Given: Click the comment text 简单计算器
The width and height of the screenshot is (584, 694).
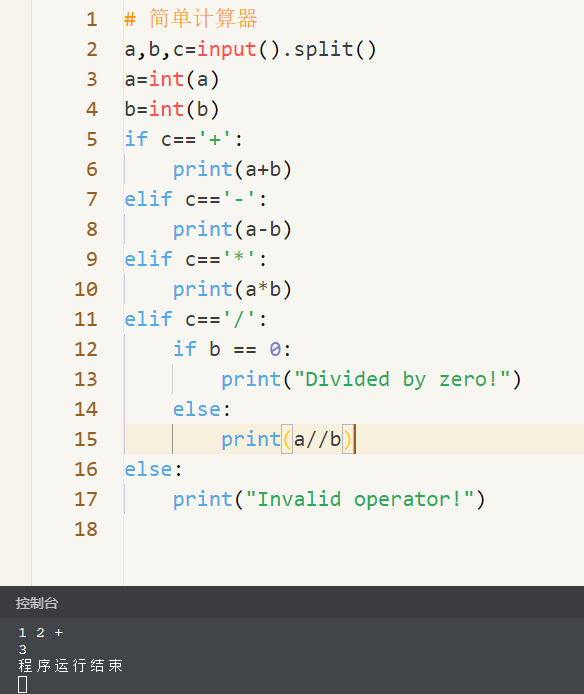Looking at the screenshot, I should (203, 19).
